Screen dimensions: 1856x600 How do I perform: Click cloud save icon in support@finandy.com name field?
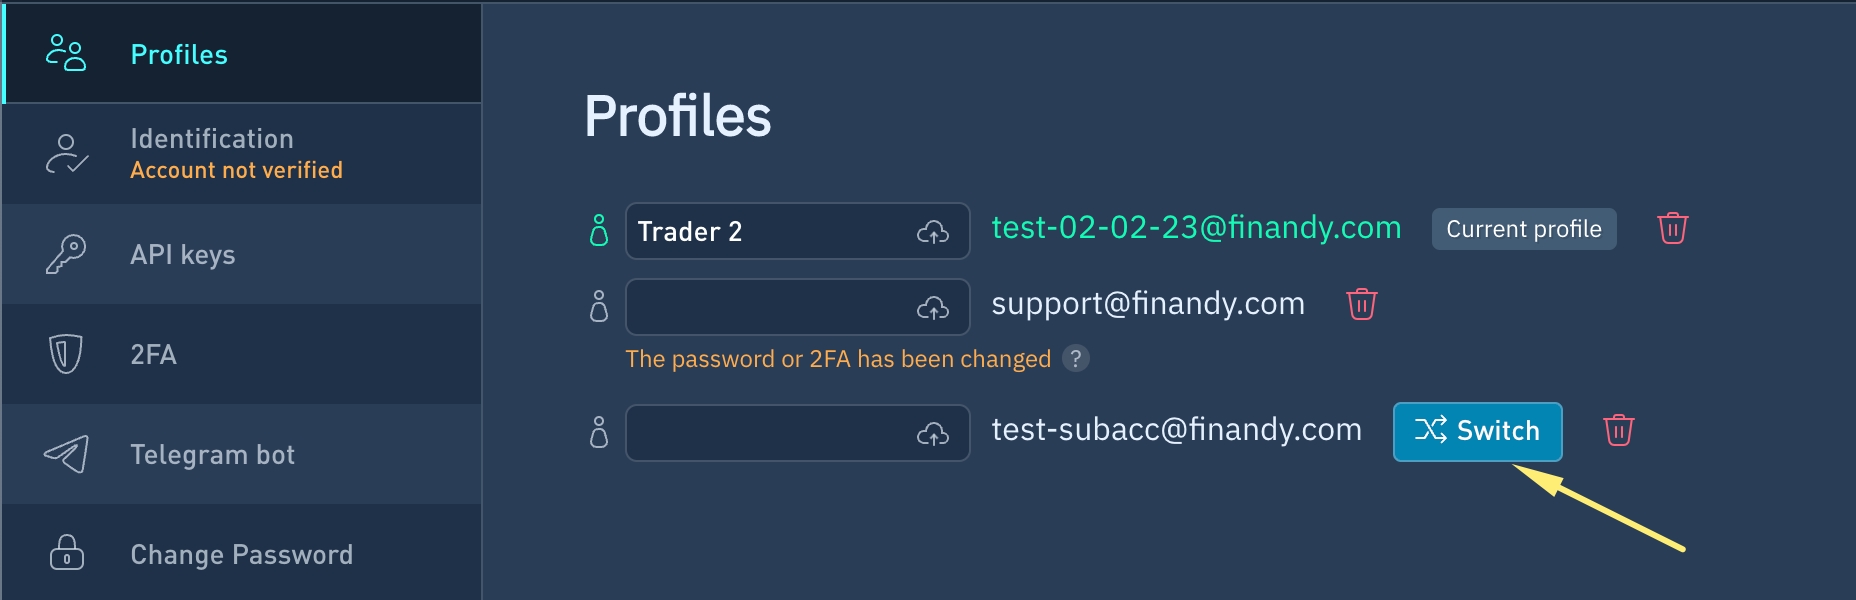[x=933, y=308]
